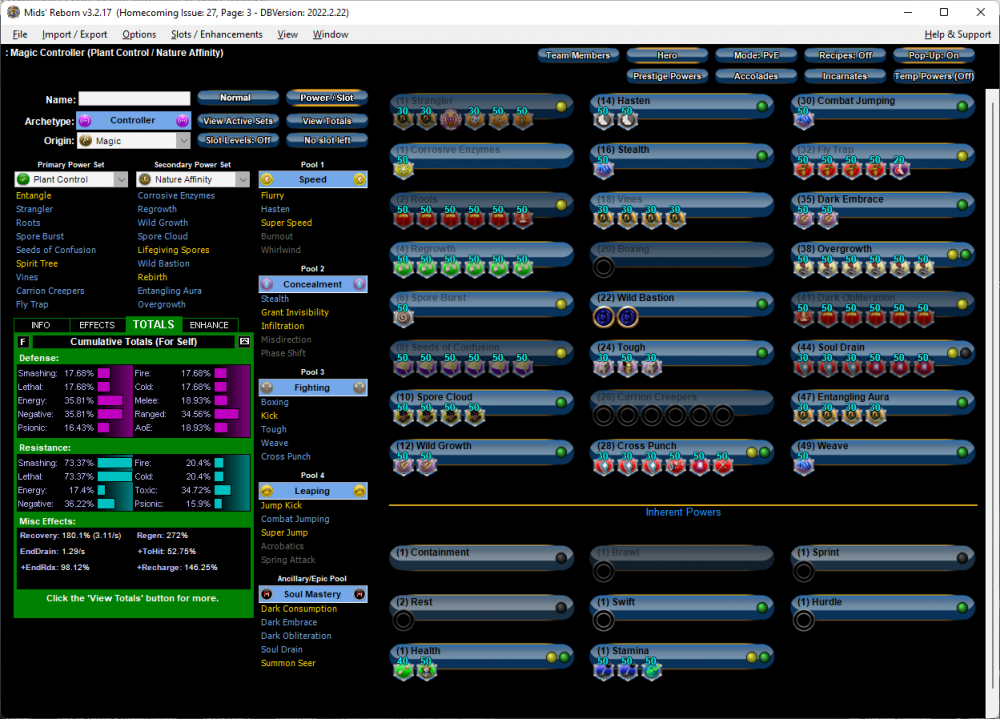Screen dimensions: 1000x719
Task: Click the first enhancement icon under Stamina
Action: (x=603, y=670)
